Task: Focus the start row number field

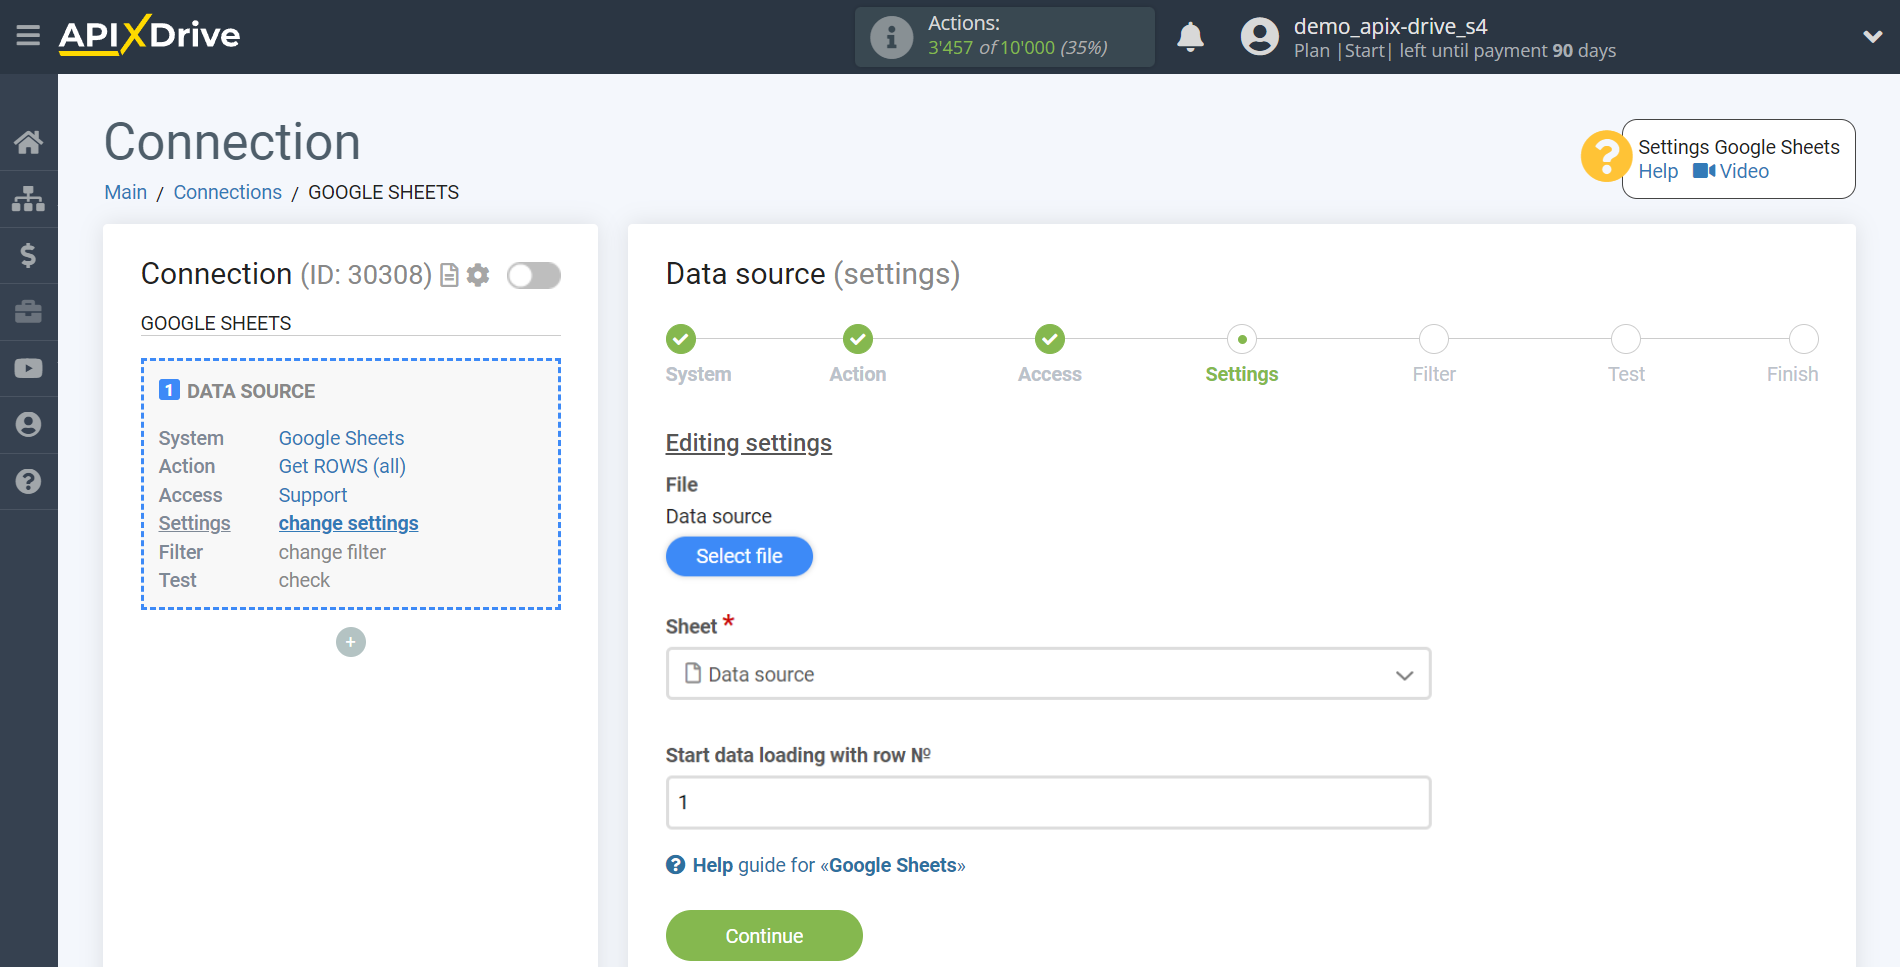Action: 1048,802
